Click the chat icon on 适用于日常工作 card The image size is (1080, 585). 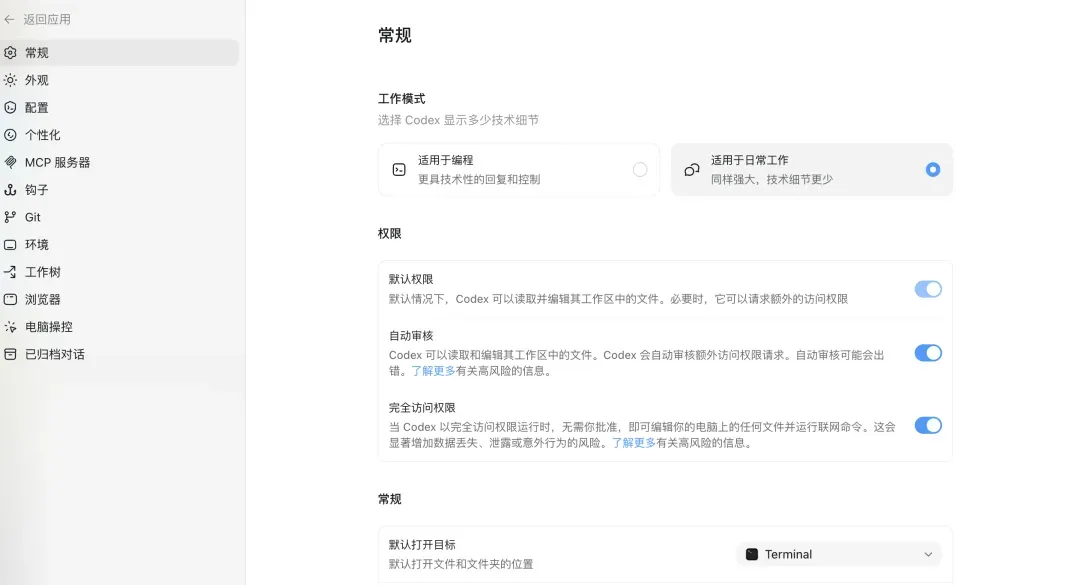(x=692, y=170)
